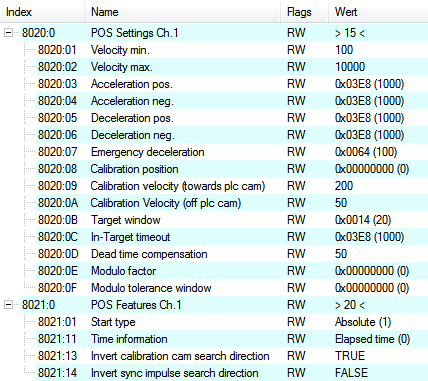Select index 8020:03 entry
This screenshot has width=428, height=381.
57,84
